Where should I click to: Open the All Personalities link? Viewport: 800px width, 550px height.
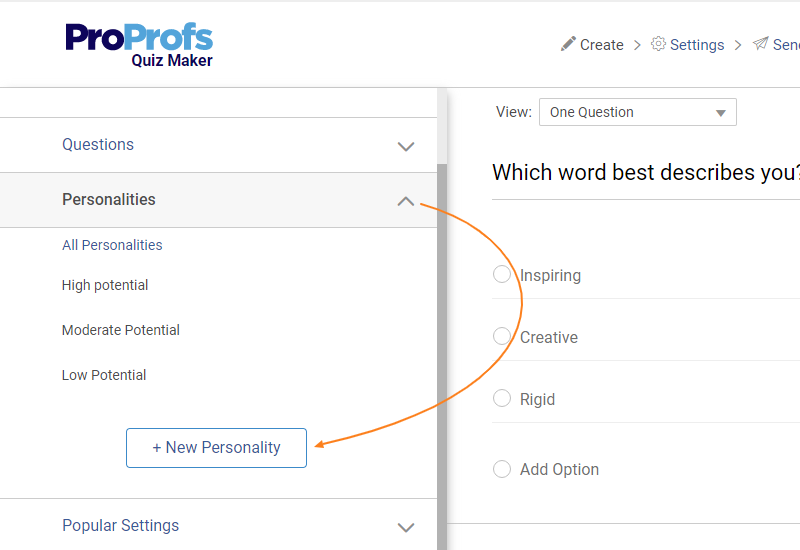click(112, 245)
